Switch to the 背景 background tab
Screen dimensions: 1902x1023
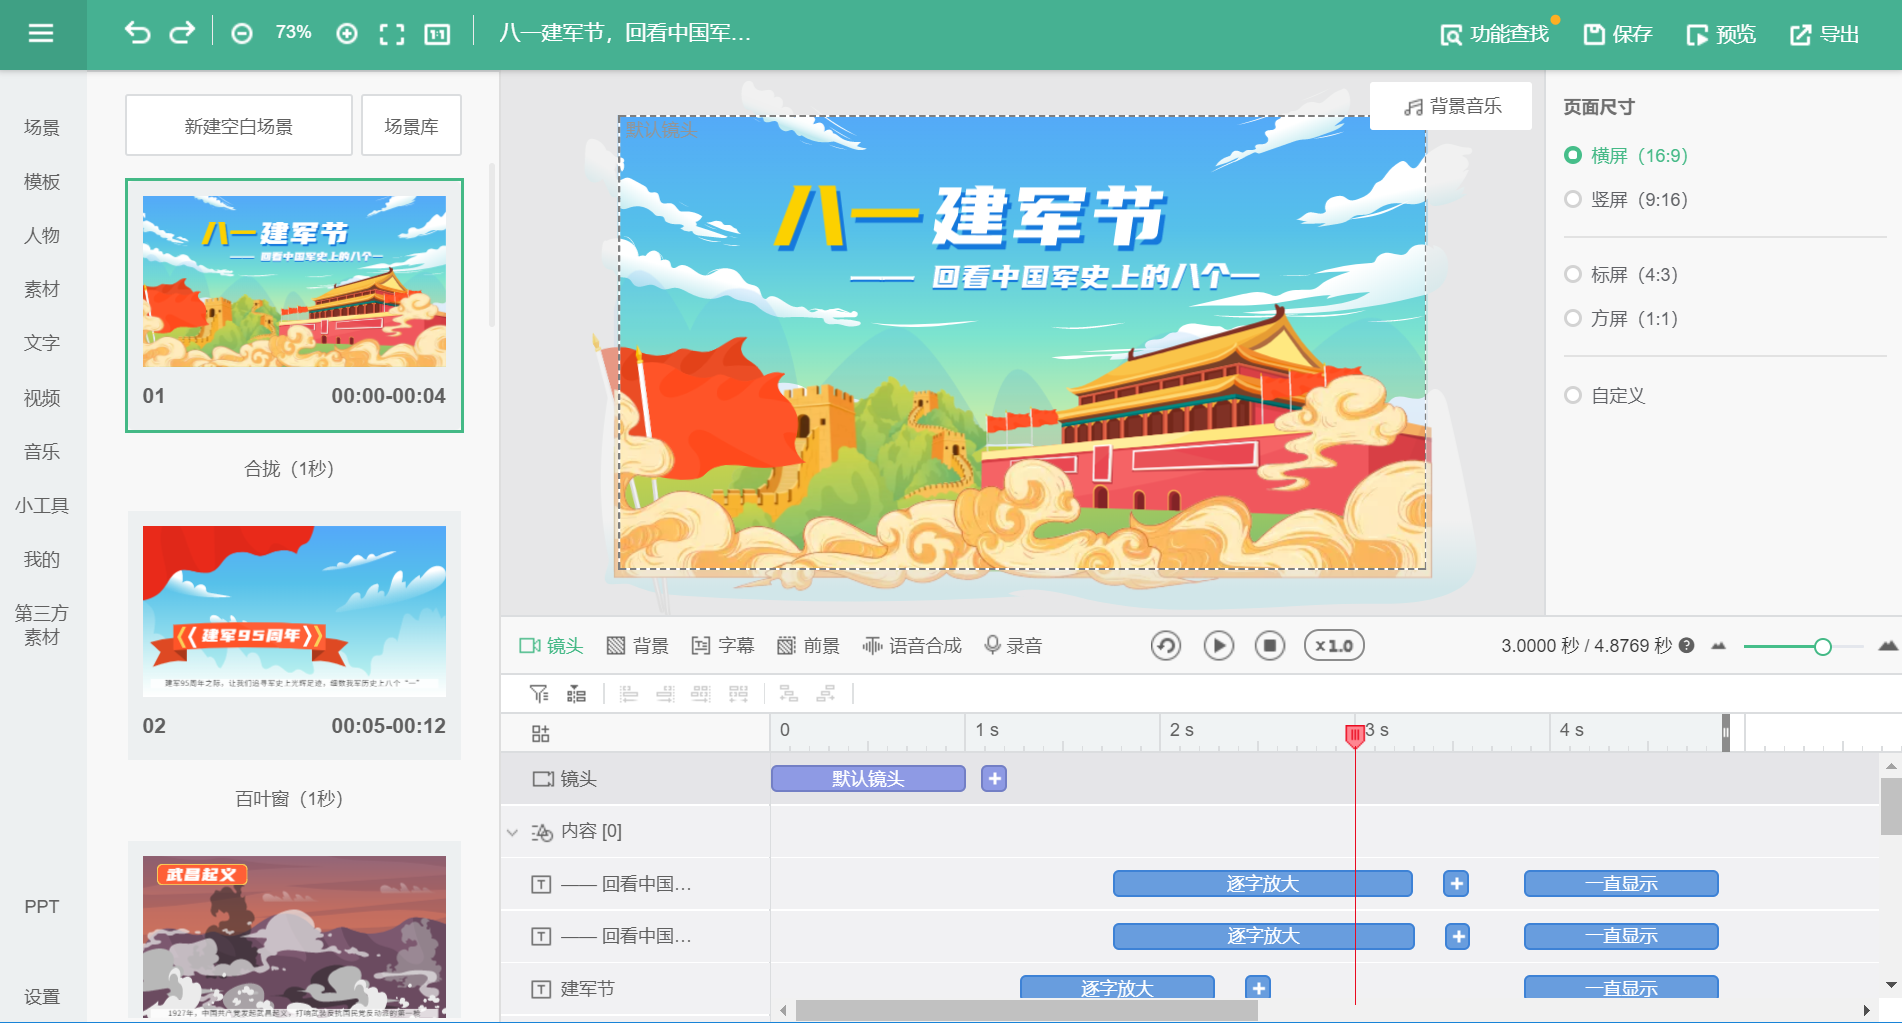click(638, 646)
